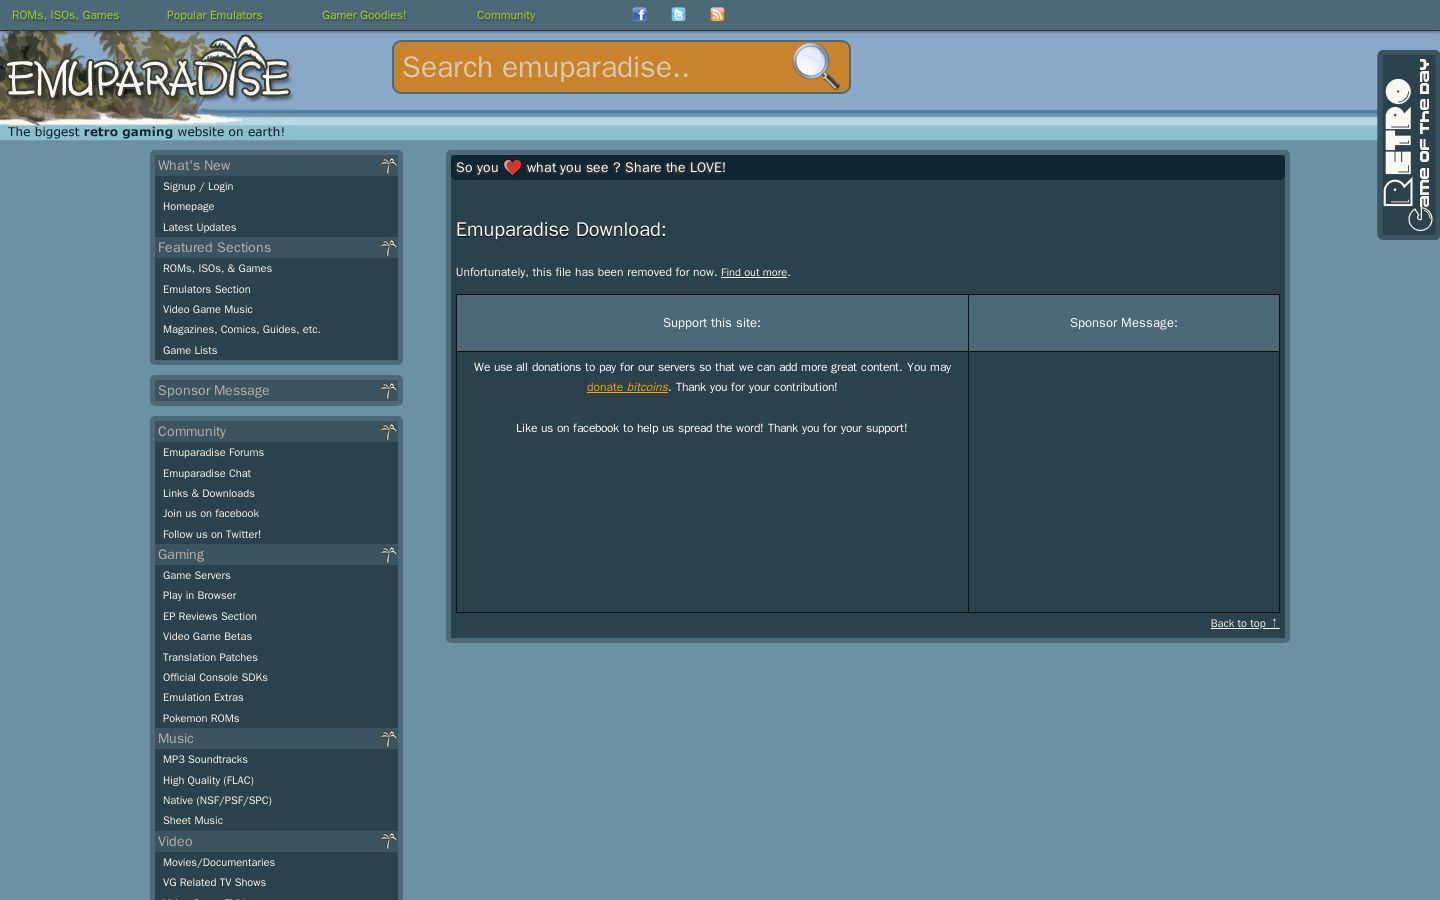The image size is (1440, 900).
Task: Open Latest Updates in sidebar
Action: 200,227
